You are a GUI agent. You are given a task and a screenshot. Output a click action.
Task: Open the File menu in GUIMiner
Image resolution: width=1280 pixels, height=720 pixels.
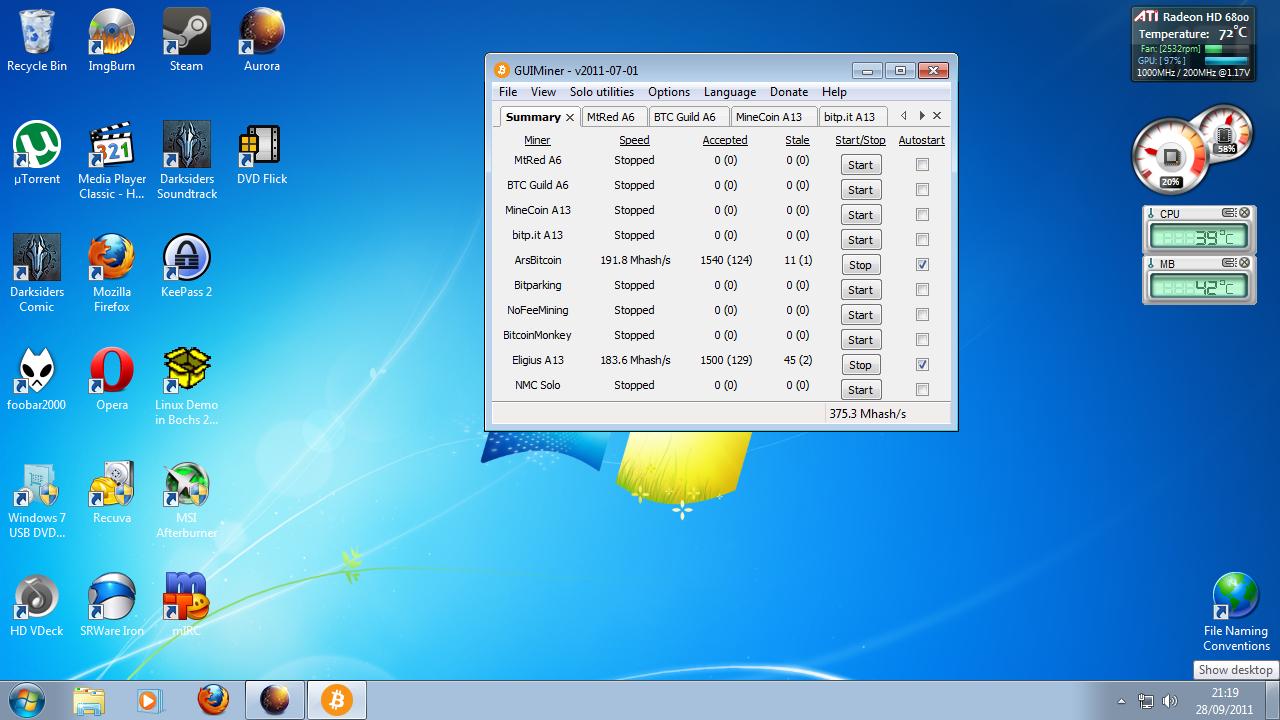(x=508, y=92)
